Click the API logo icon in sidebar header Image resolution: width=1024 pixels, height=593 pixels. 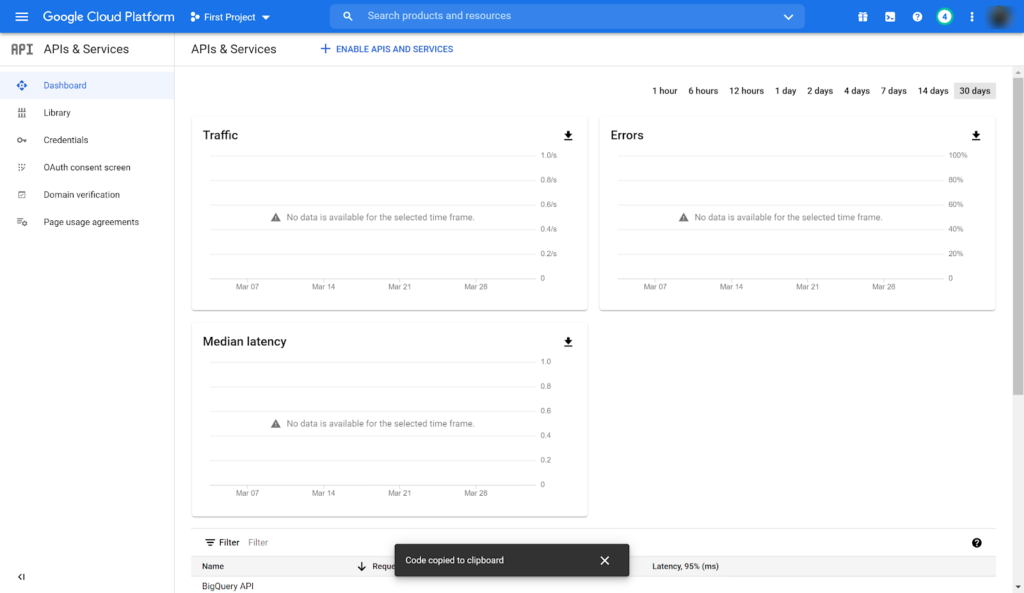point(22,49)
